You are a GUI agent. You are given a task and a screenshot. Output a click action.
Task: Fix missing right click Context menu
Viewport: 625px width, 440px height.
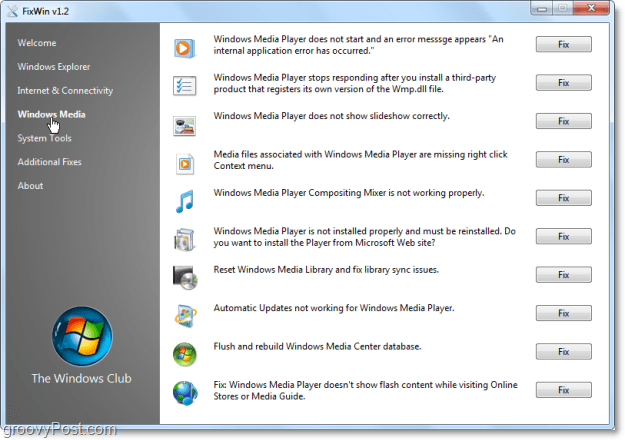[564, 159]
